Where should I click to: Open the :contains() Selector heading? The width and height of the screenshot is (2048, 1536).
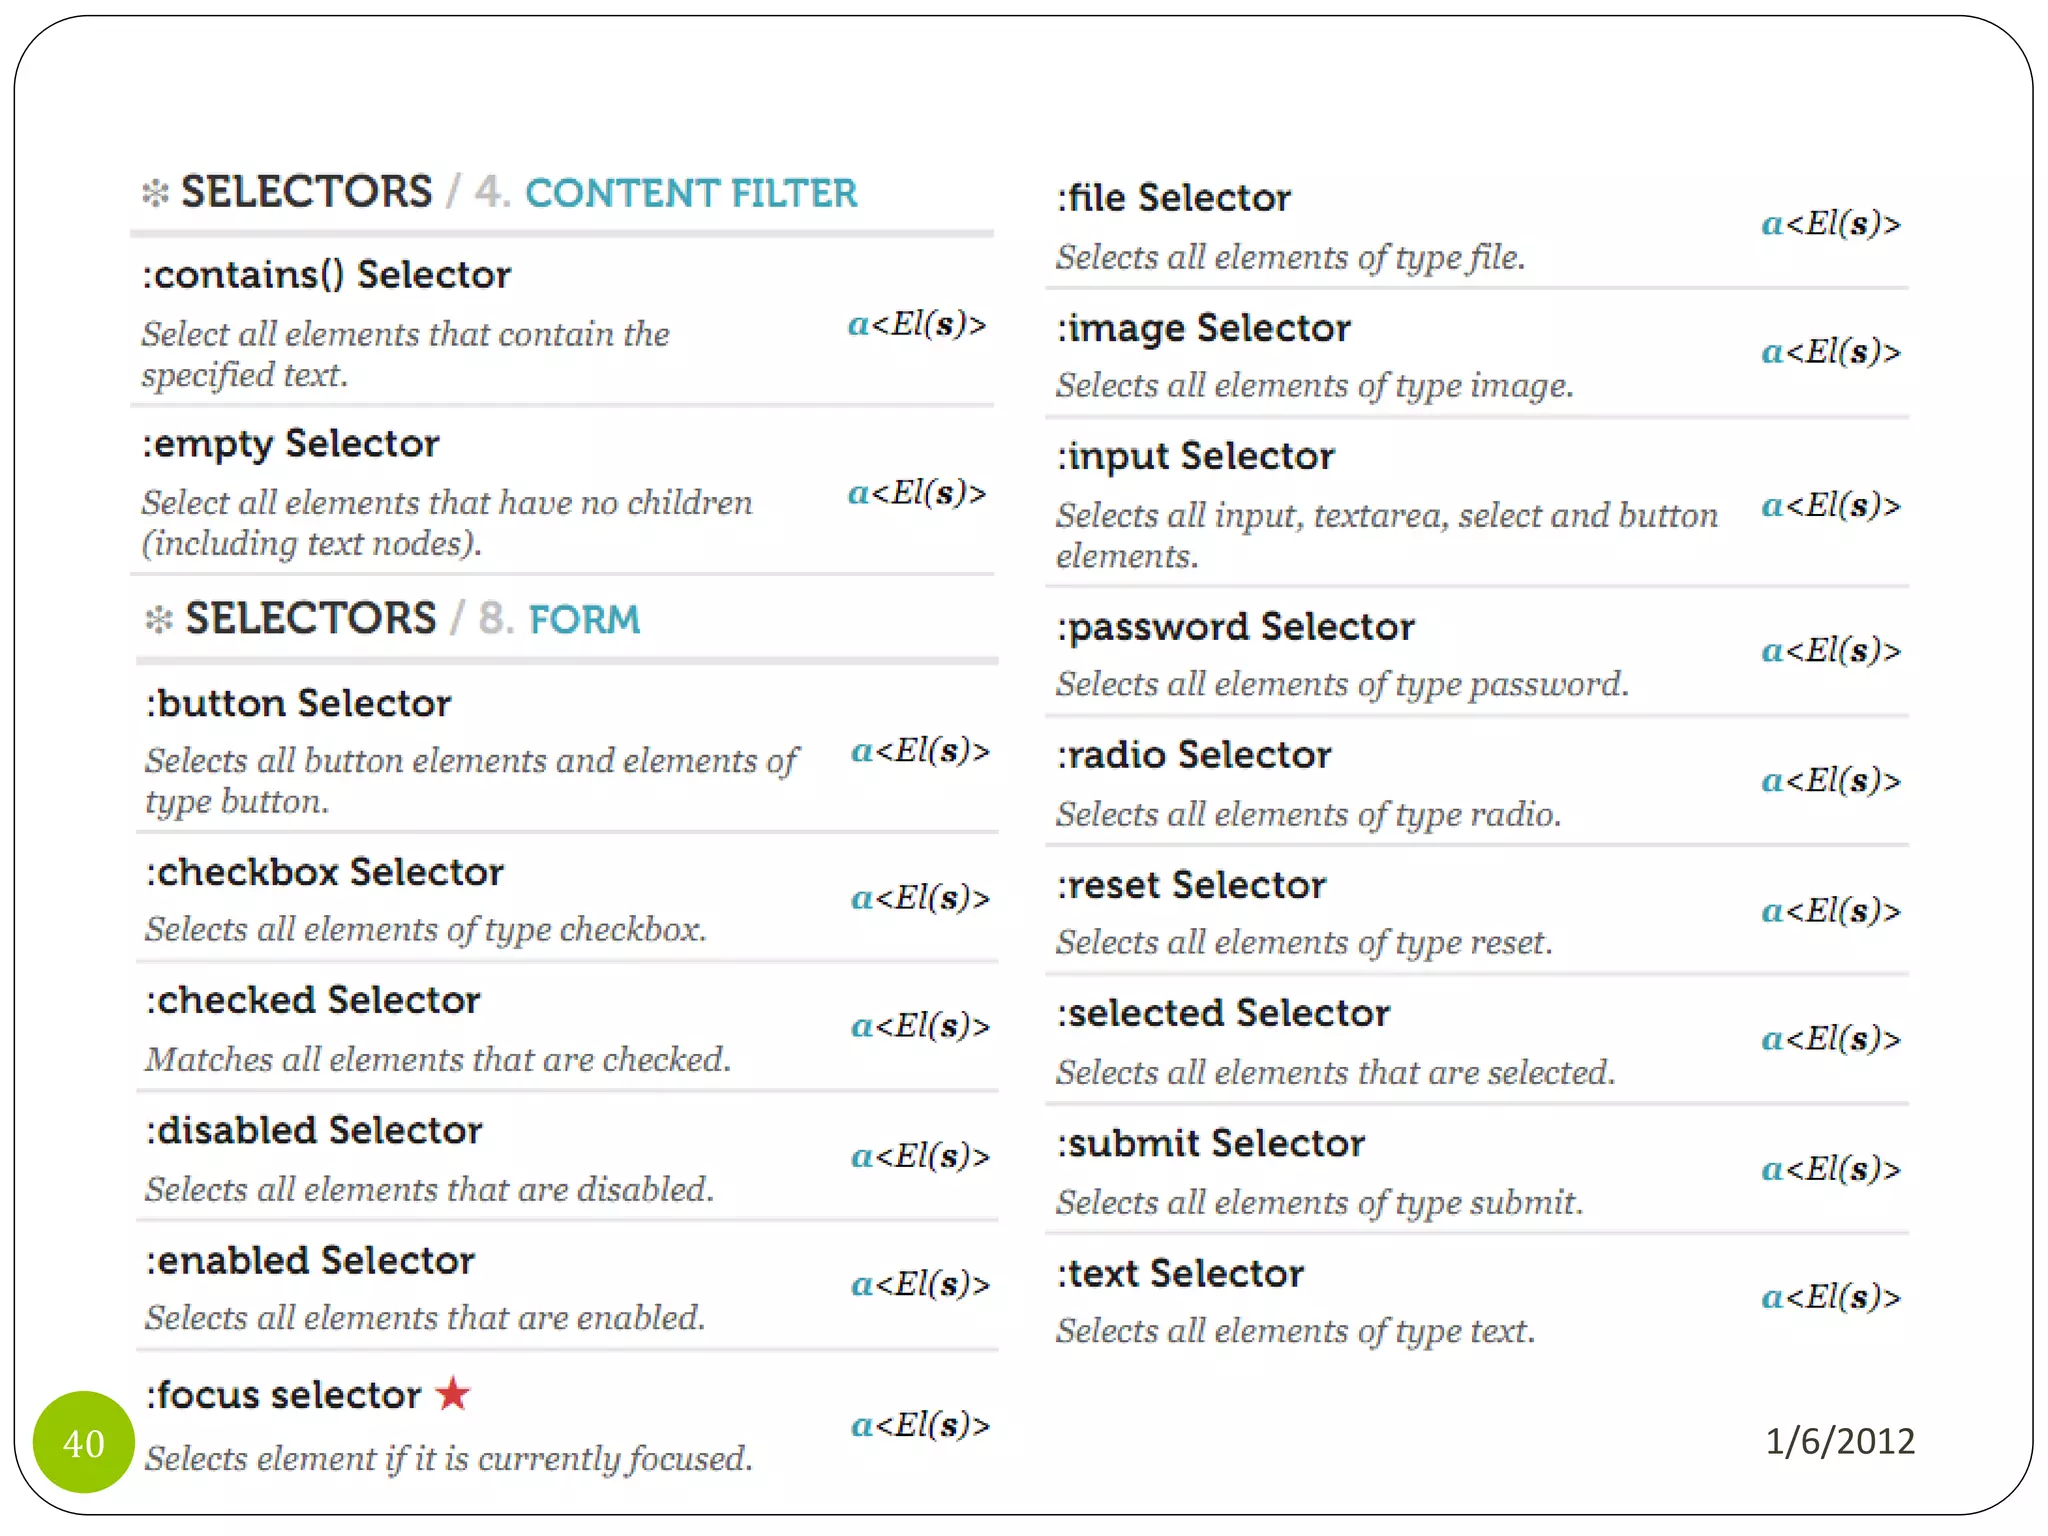click(x=326, y=275)
